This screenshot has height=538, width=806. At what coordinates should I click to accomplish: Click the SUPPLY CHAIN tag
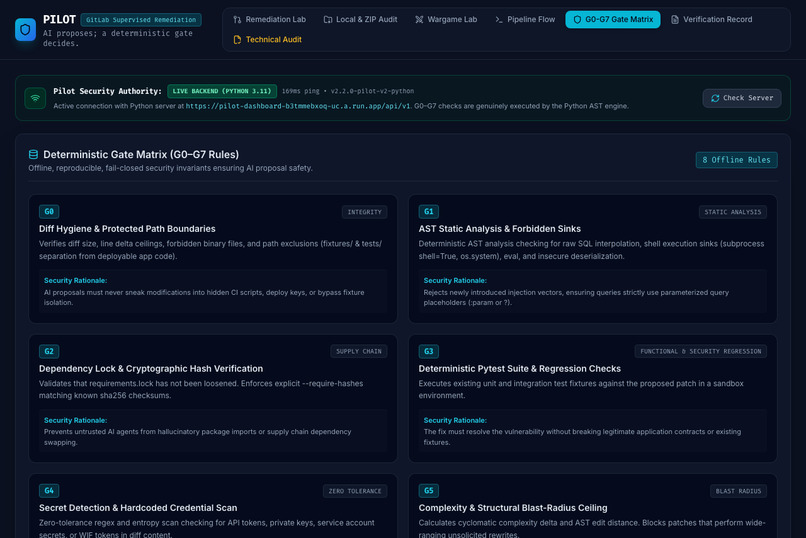[x=359, y=351]
